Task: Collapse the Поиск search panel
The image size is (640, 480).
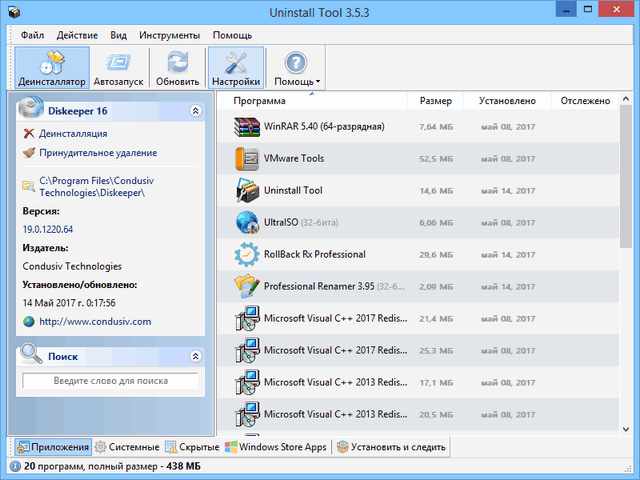Action: pos(195,356)
